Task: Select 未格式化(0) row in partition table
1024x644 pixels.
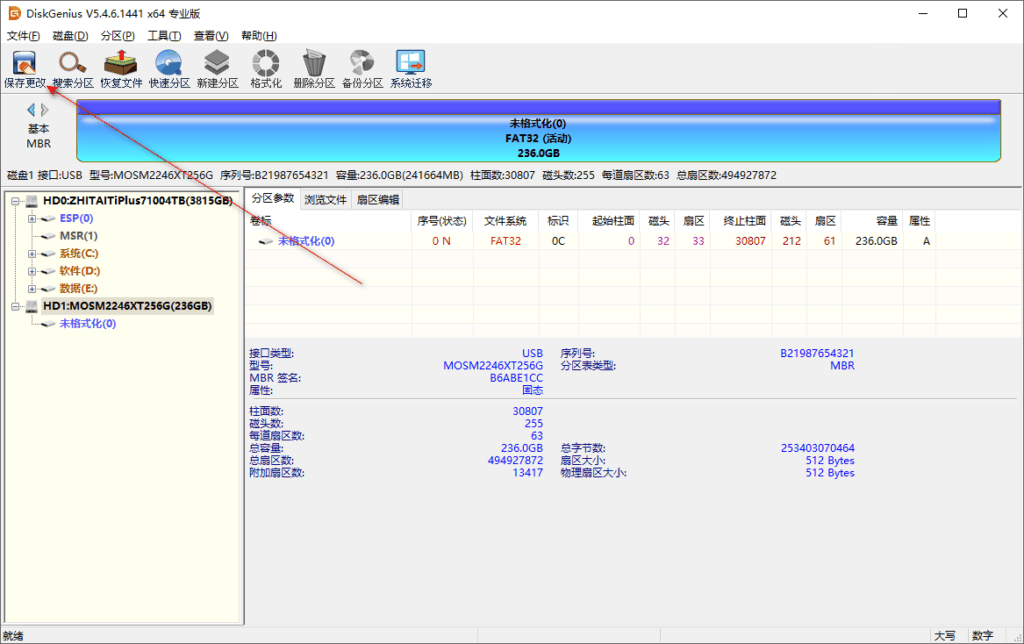Action: click(x=306, y=241)
